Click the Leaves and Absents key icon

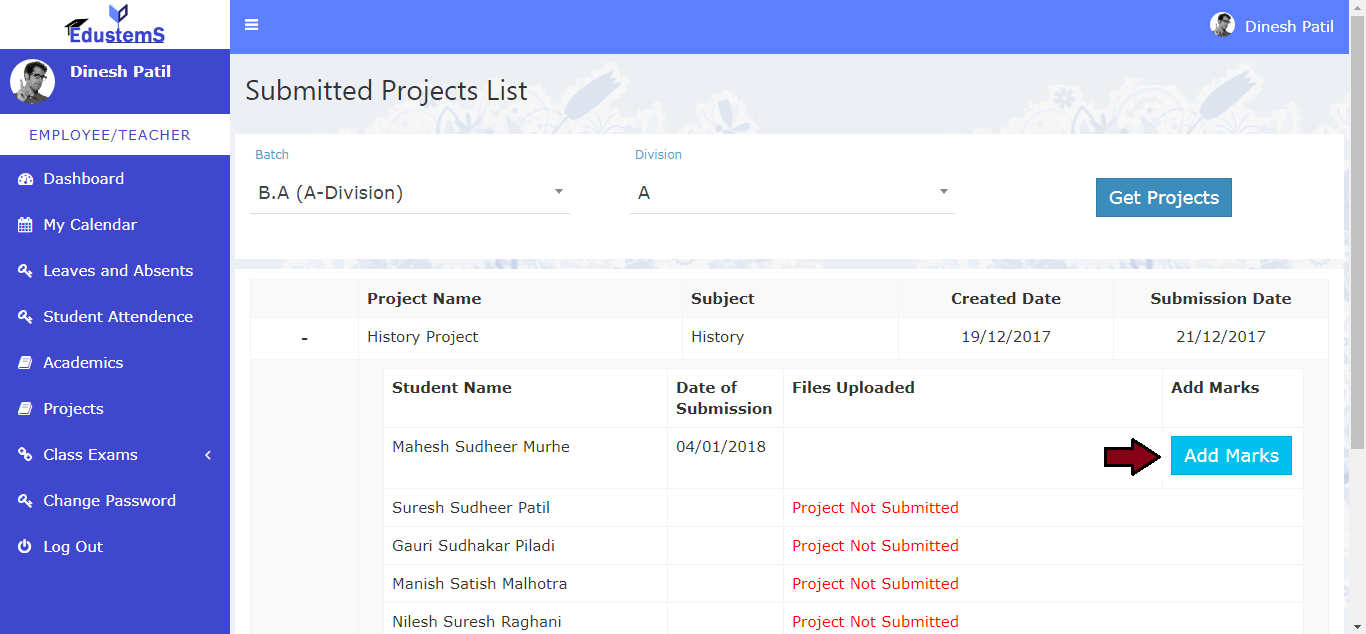[x=25, y=271]
